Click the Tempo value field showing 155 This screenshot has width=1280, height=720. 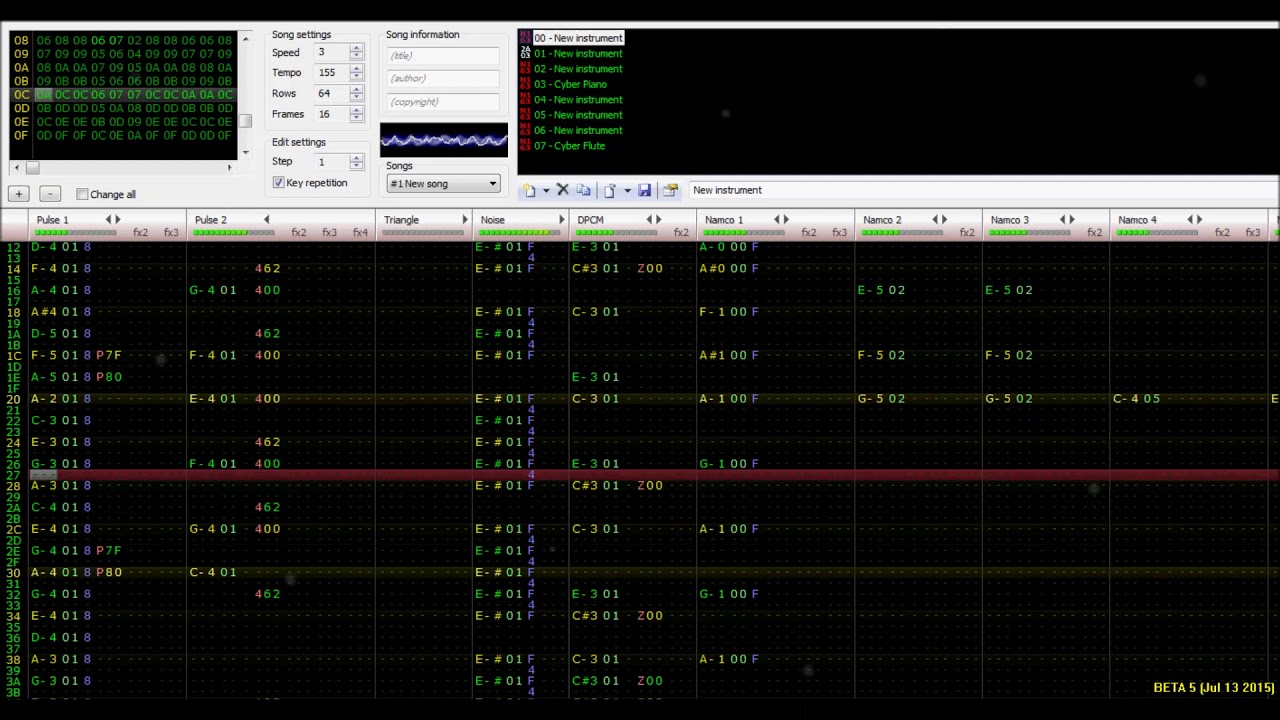coord(331,73)
